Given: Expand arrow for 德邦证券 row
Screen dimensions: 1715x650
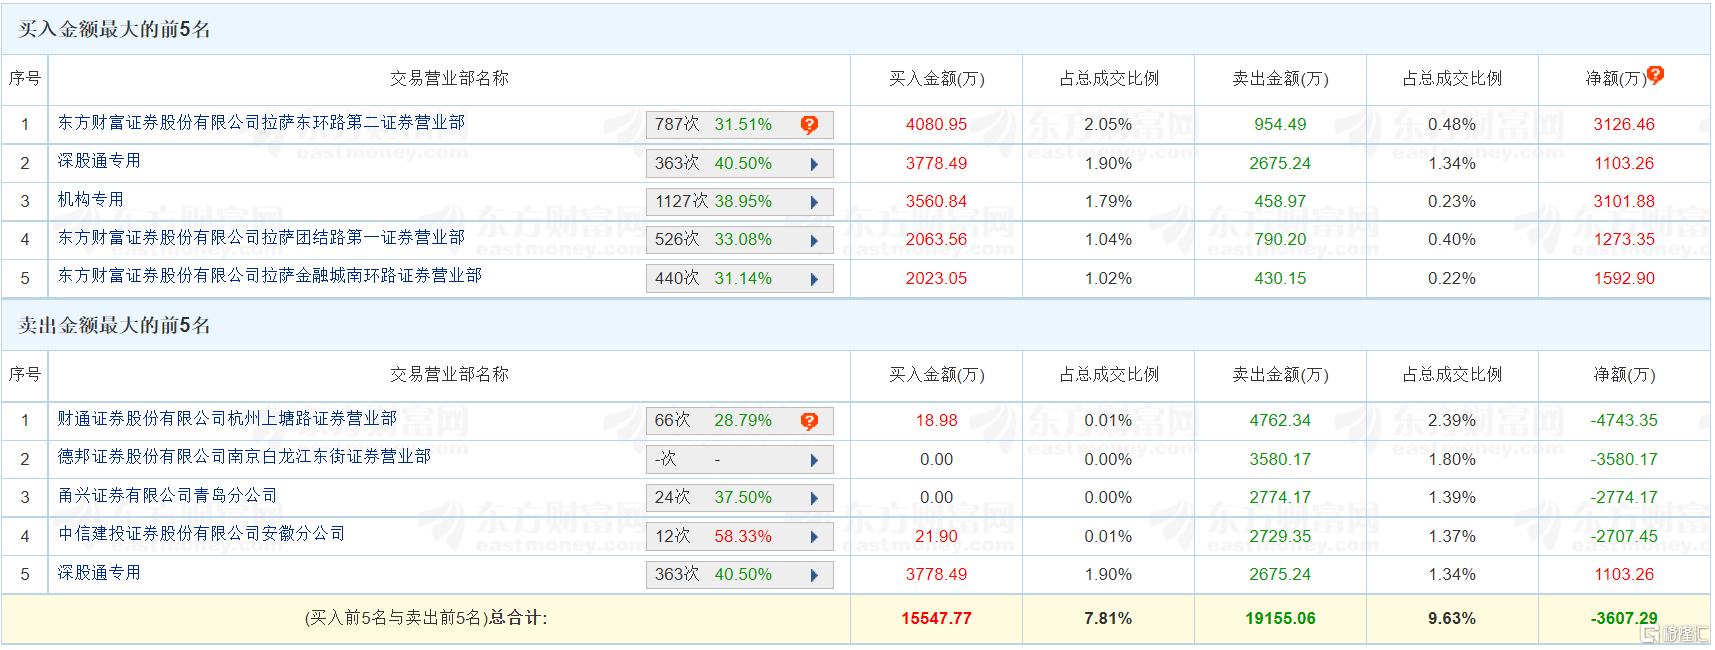Looking at the screenshot, I should 814,460.
